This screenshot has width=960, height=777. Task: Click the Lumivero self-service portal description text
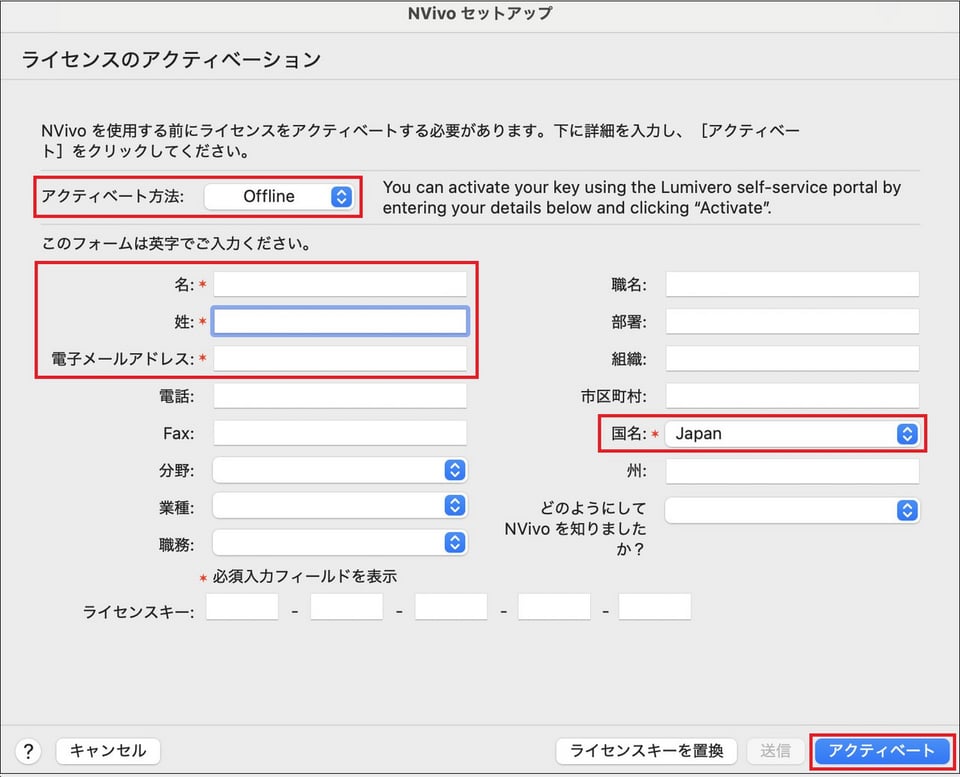642,197
